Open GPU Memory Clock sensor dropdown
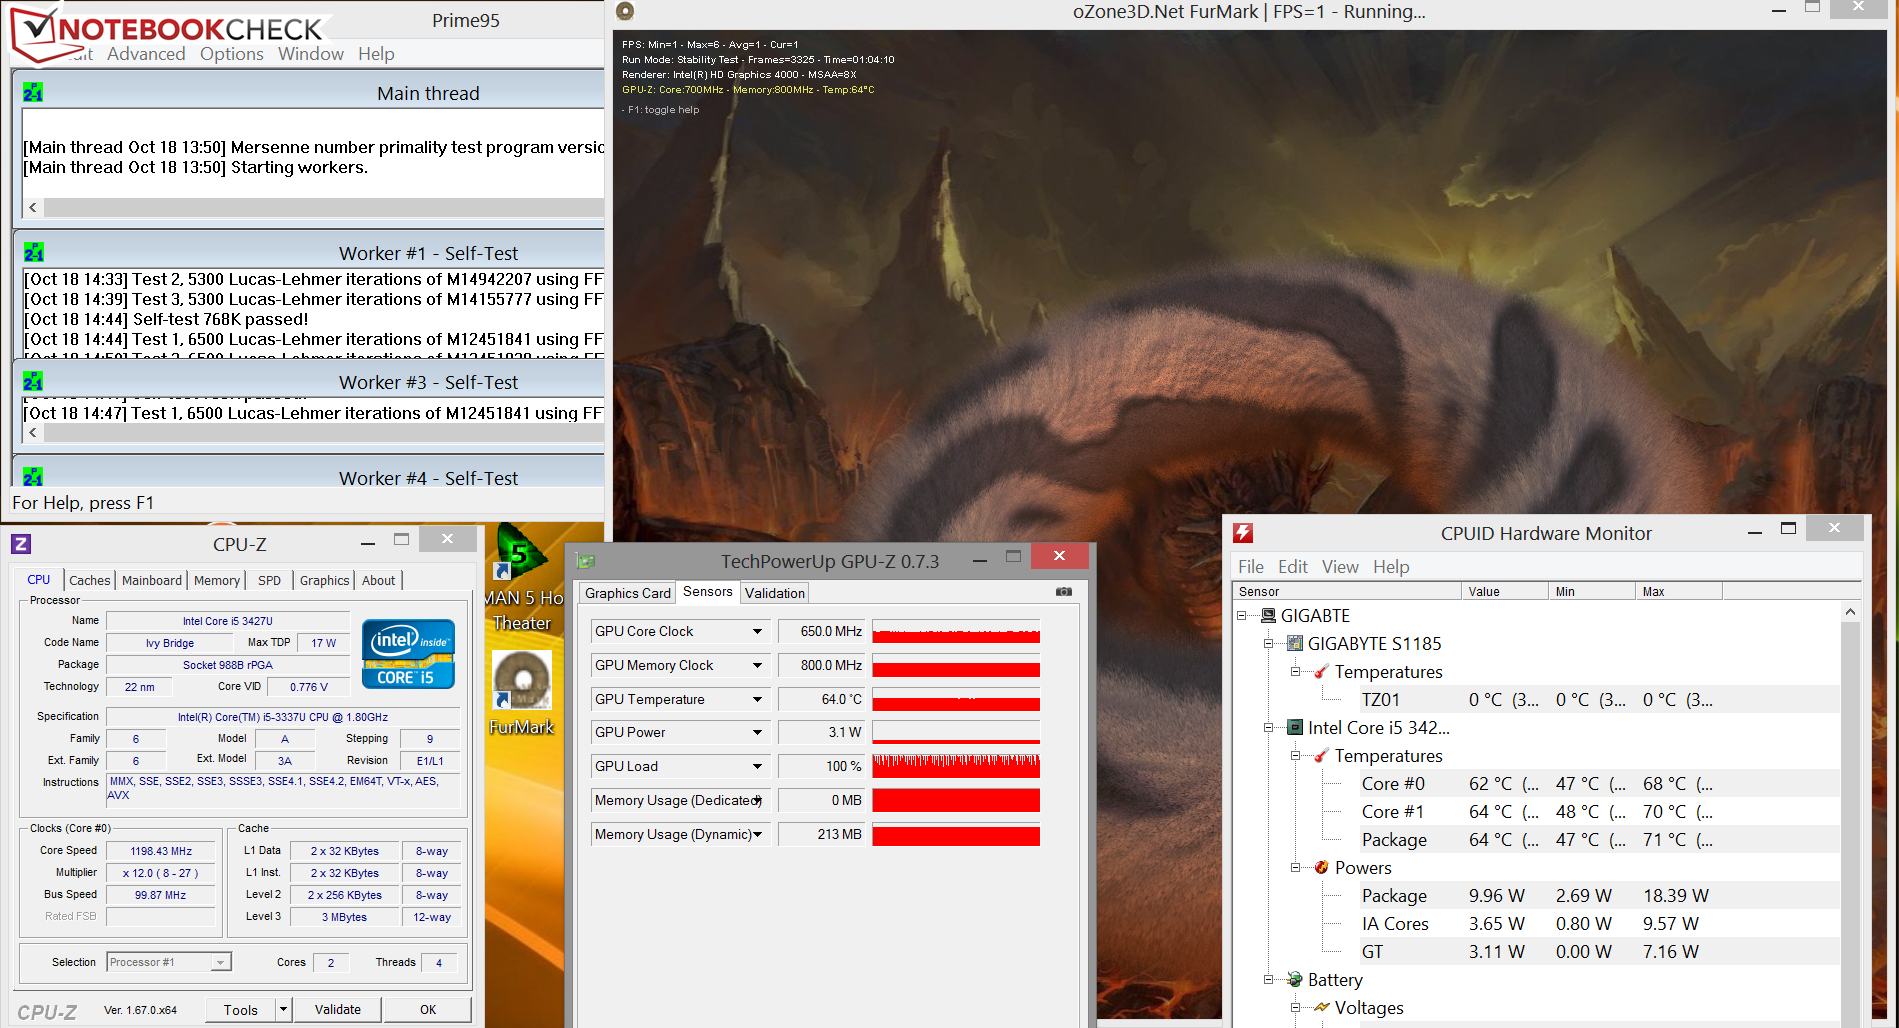The image size is (1899, 1028). pyautogui.click(x=757, y=665)
